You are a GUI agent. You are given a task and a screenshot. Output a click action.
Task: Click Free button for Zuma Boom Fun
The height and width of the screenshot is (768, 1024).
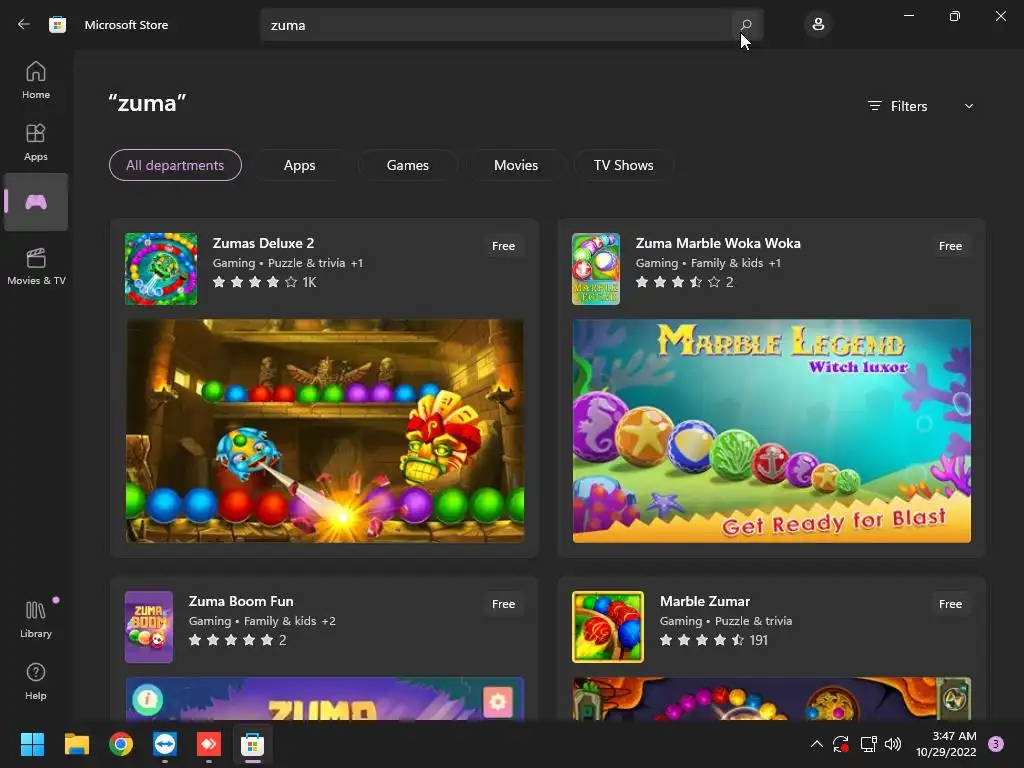pyautogui.click(x=504, y=604)
